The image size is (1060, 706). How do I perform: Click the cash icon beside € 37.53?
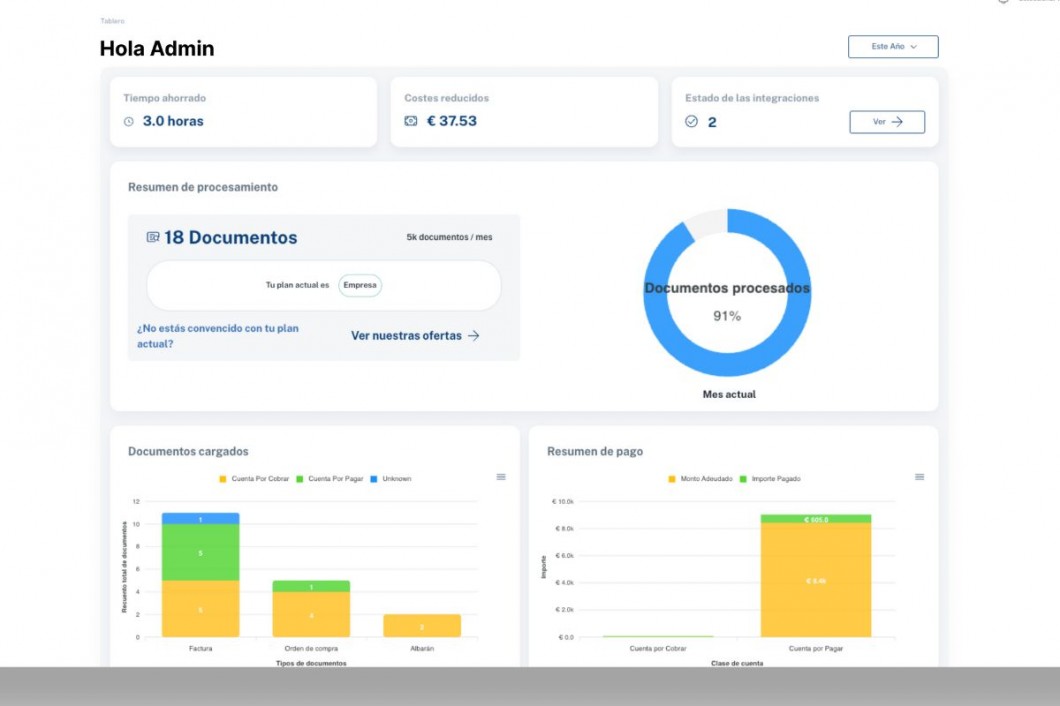[x=410, y=122]
